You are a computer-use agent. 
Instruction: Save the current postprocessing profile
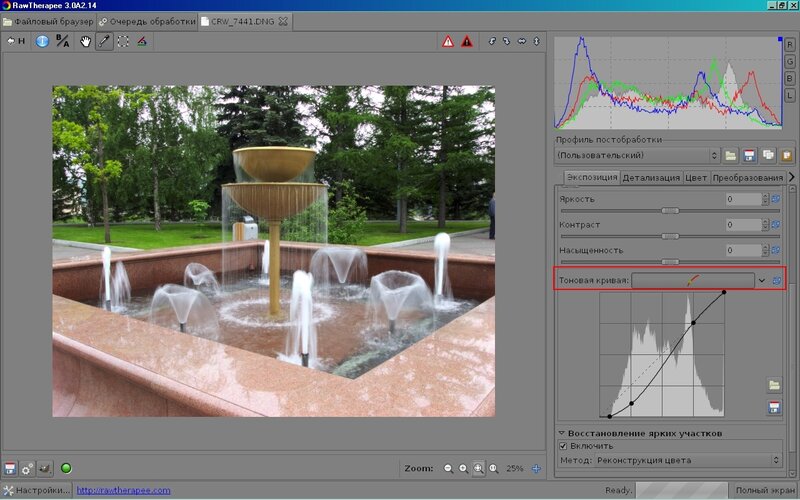click(x=749, y=155)
